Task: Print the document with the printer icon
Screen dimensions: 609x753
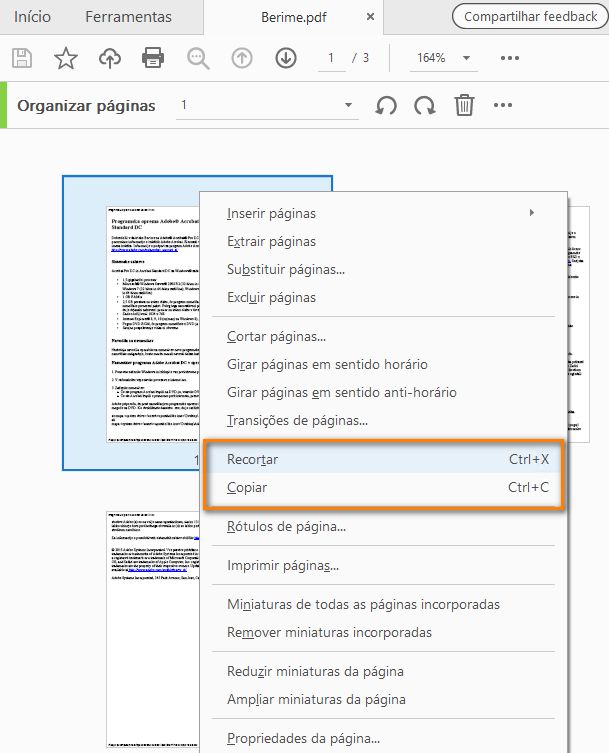Action: click(x=153, y=58)
